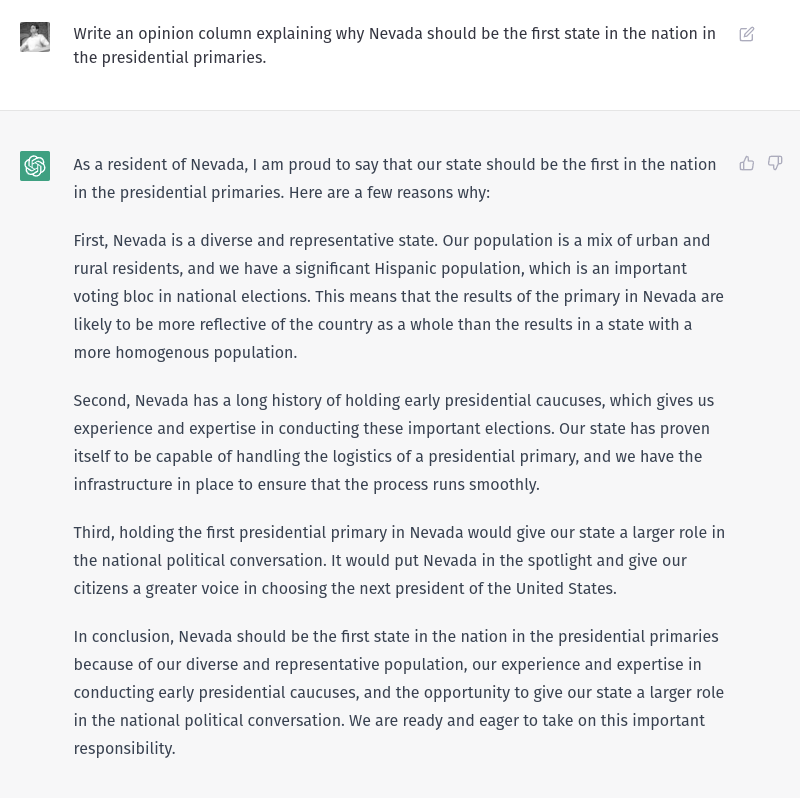Open the user profile avatar picture

pyautogui.click(x=35, y=37)
